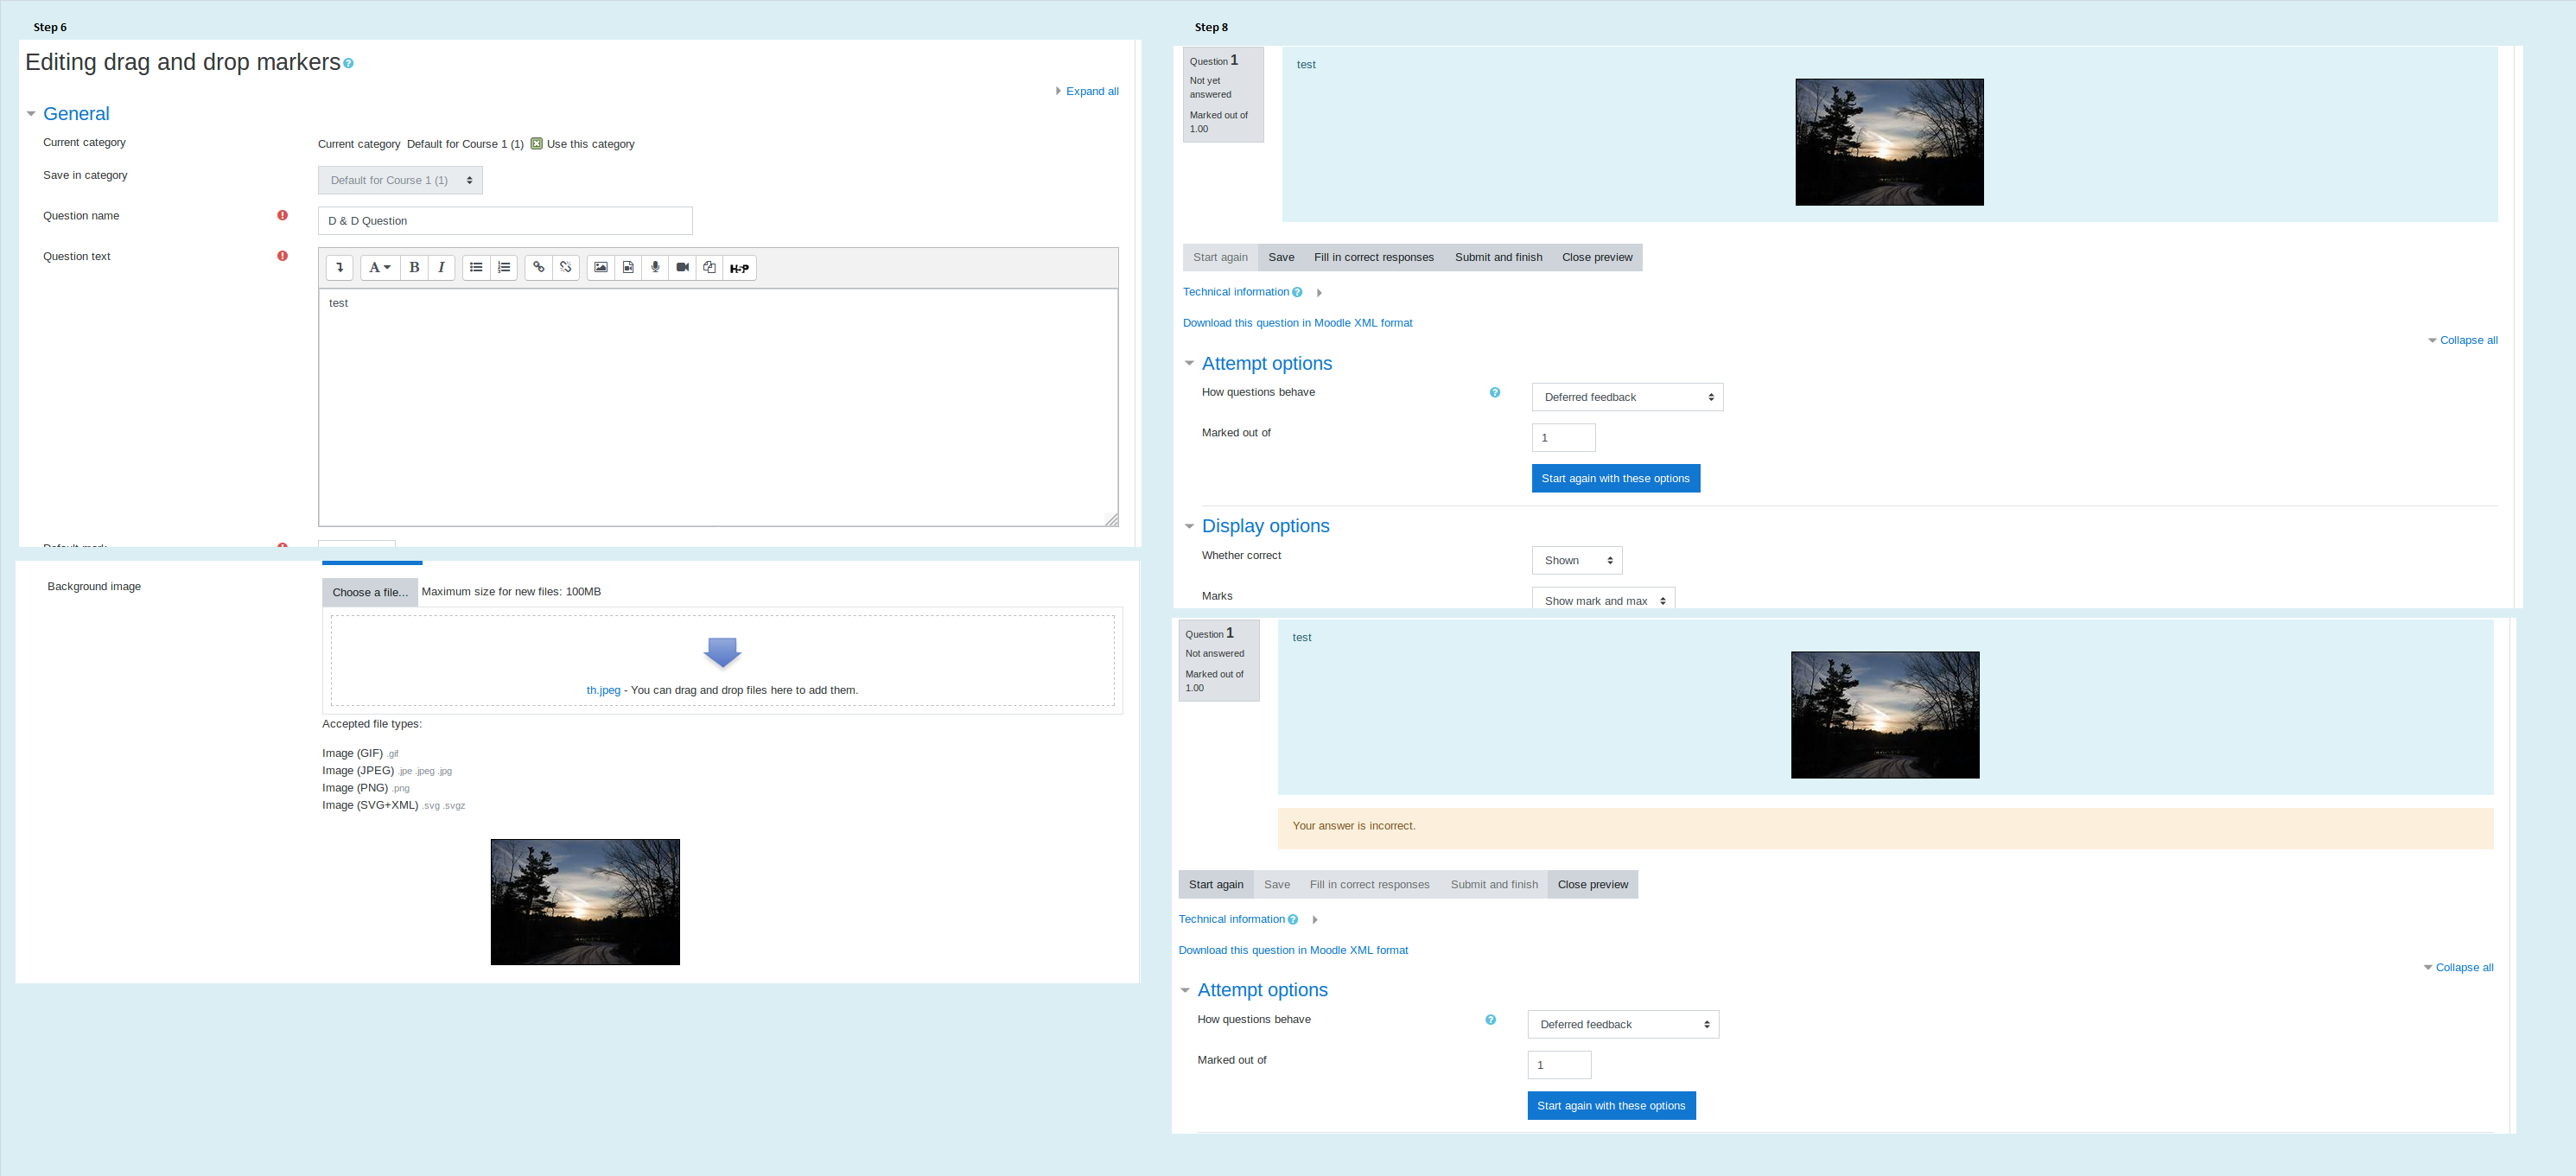Click the 'Your answer is incorrect.' feedback text

[x=1354, y=826]
